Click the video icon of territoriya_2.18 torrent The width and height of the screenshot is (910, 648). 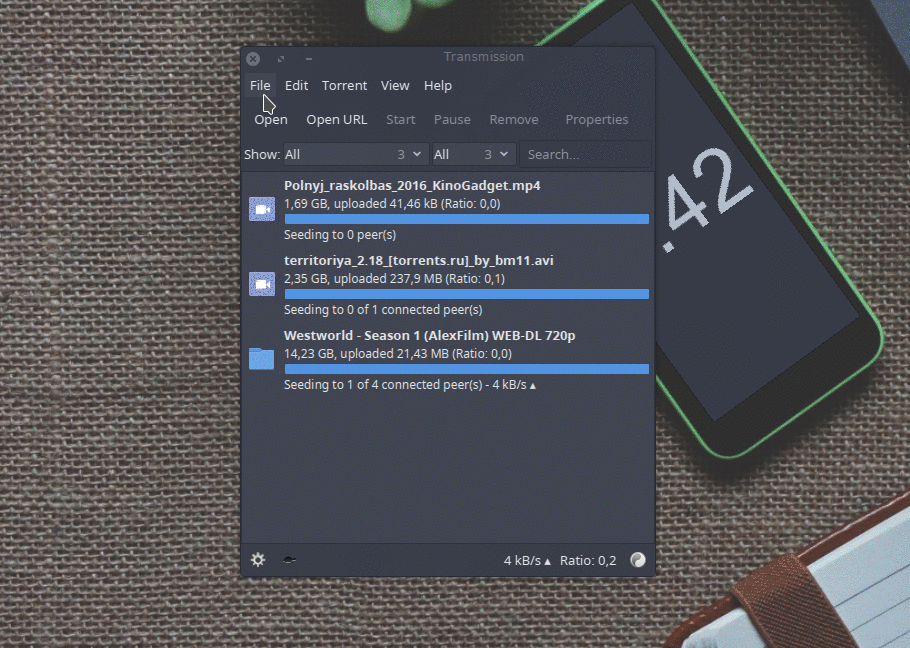click(262, 284)
